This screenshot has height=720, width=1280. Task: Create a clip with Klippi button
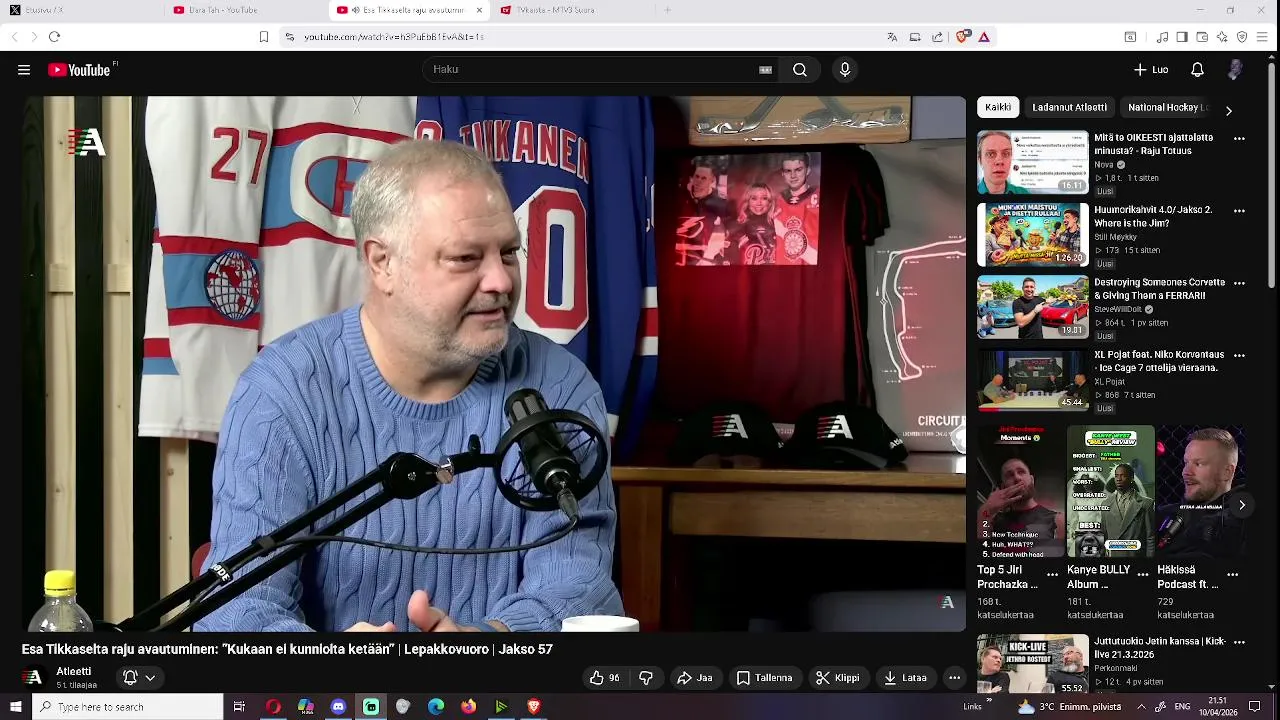(838, 678)
